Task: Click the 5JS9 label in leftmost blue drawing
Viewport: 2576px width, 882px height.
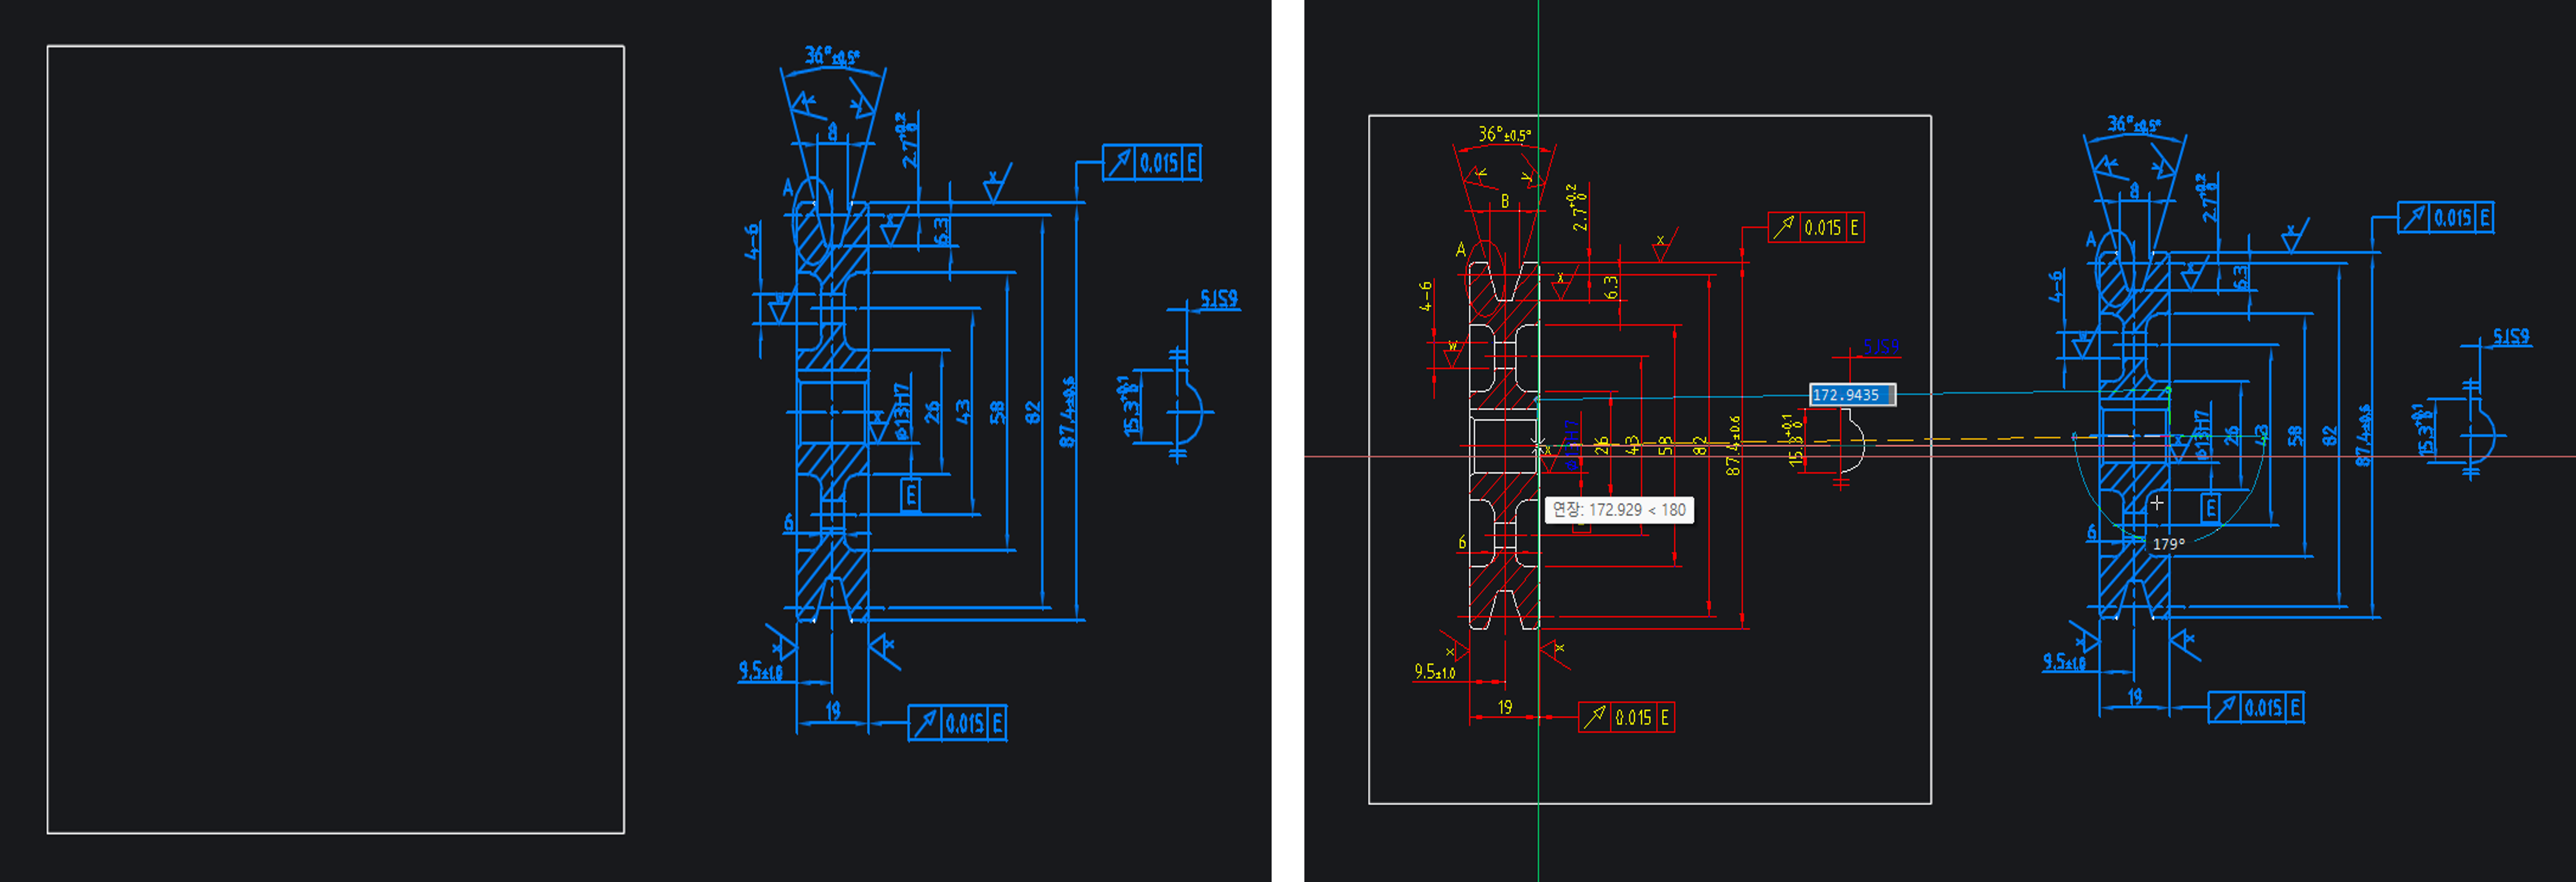Action: point(1218,298)
